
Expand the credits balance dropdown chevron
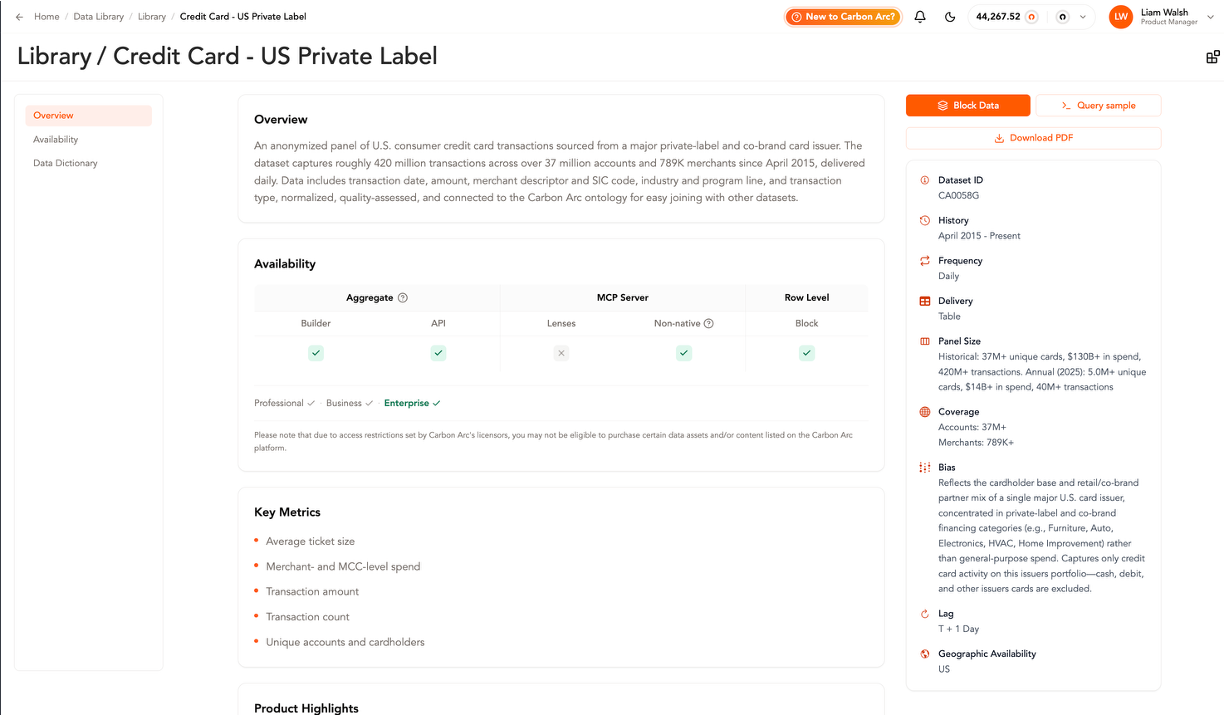(x=1082, y=17)
